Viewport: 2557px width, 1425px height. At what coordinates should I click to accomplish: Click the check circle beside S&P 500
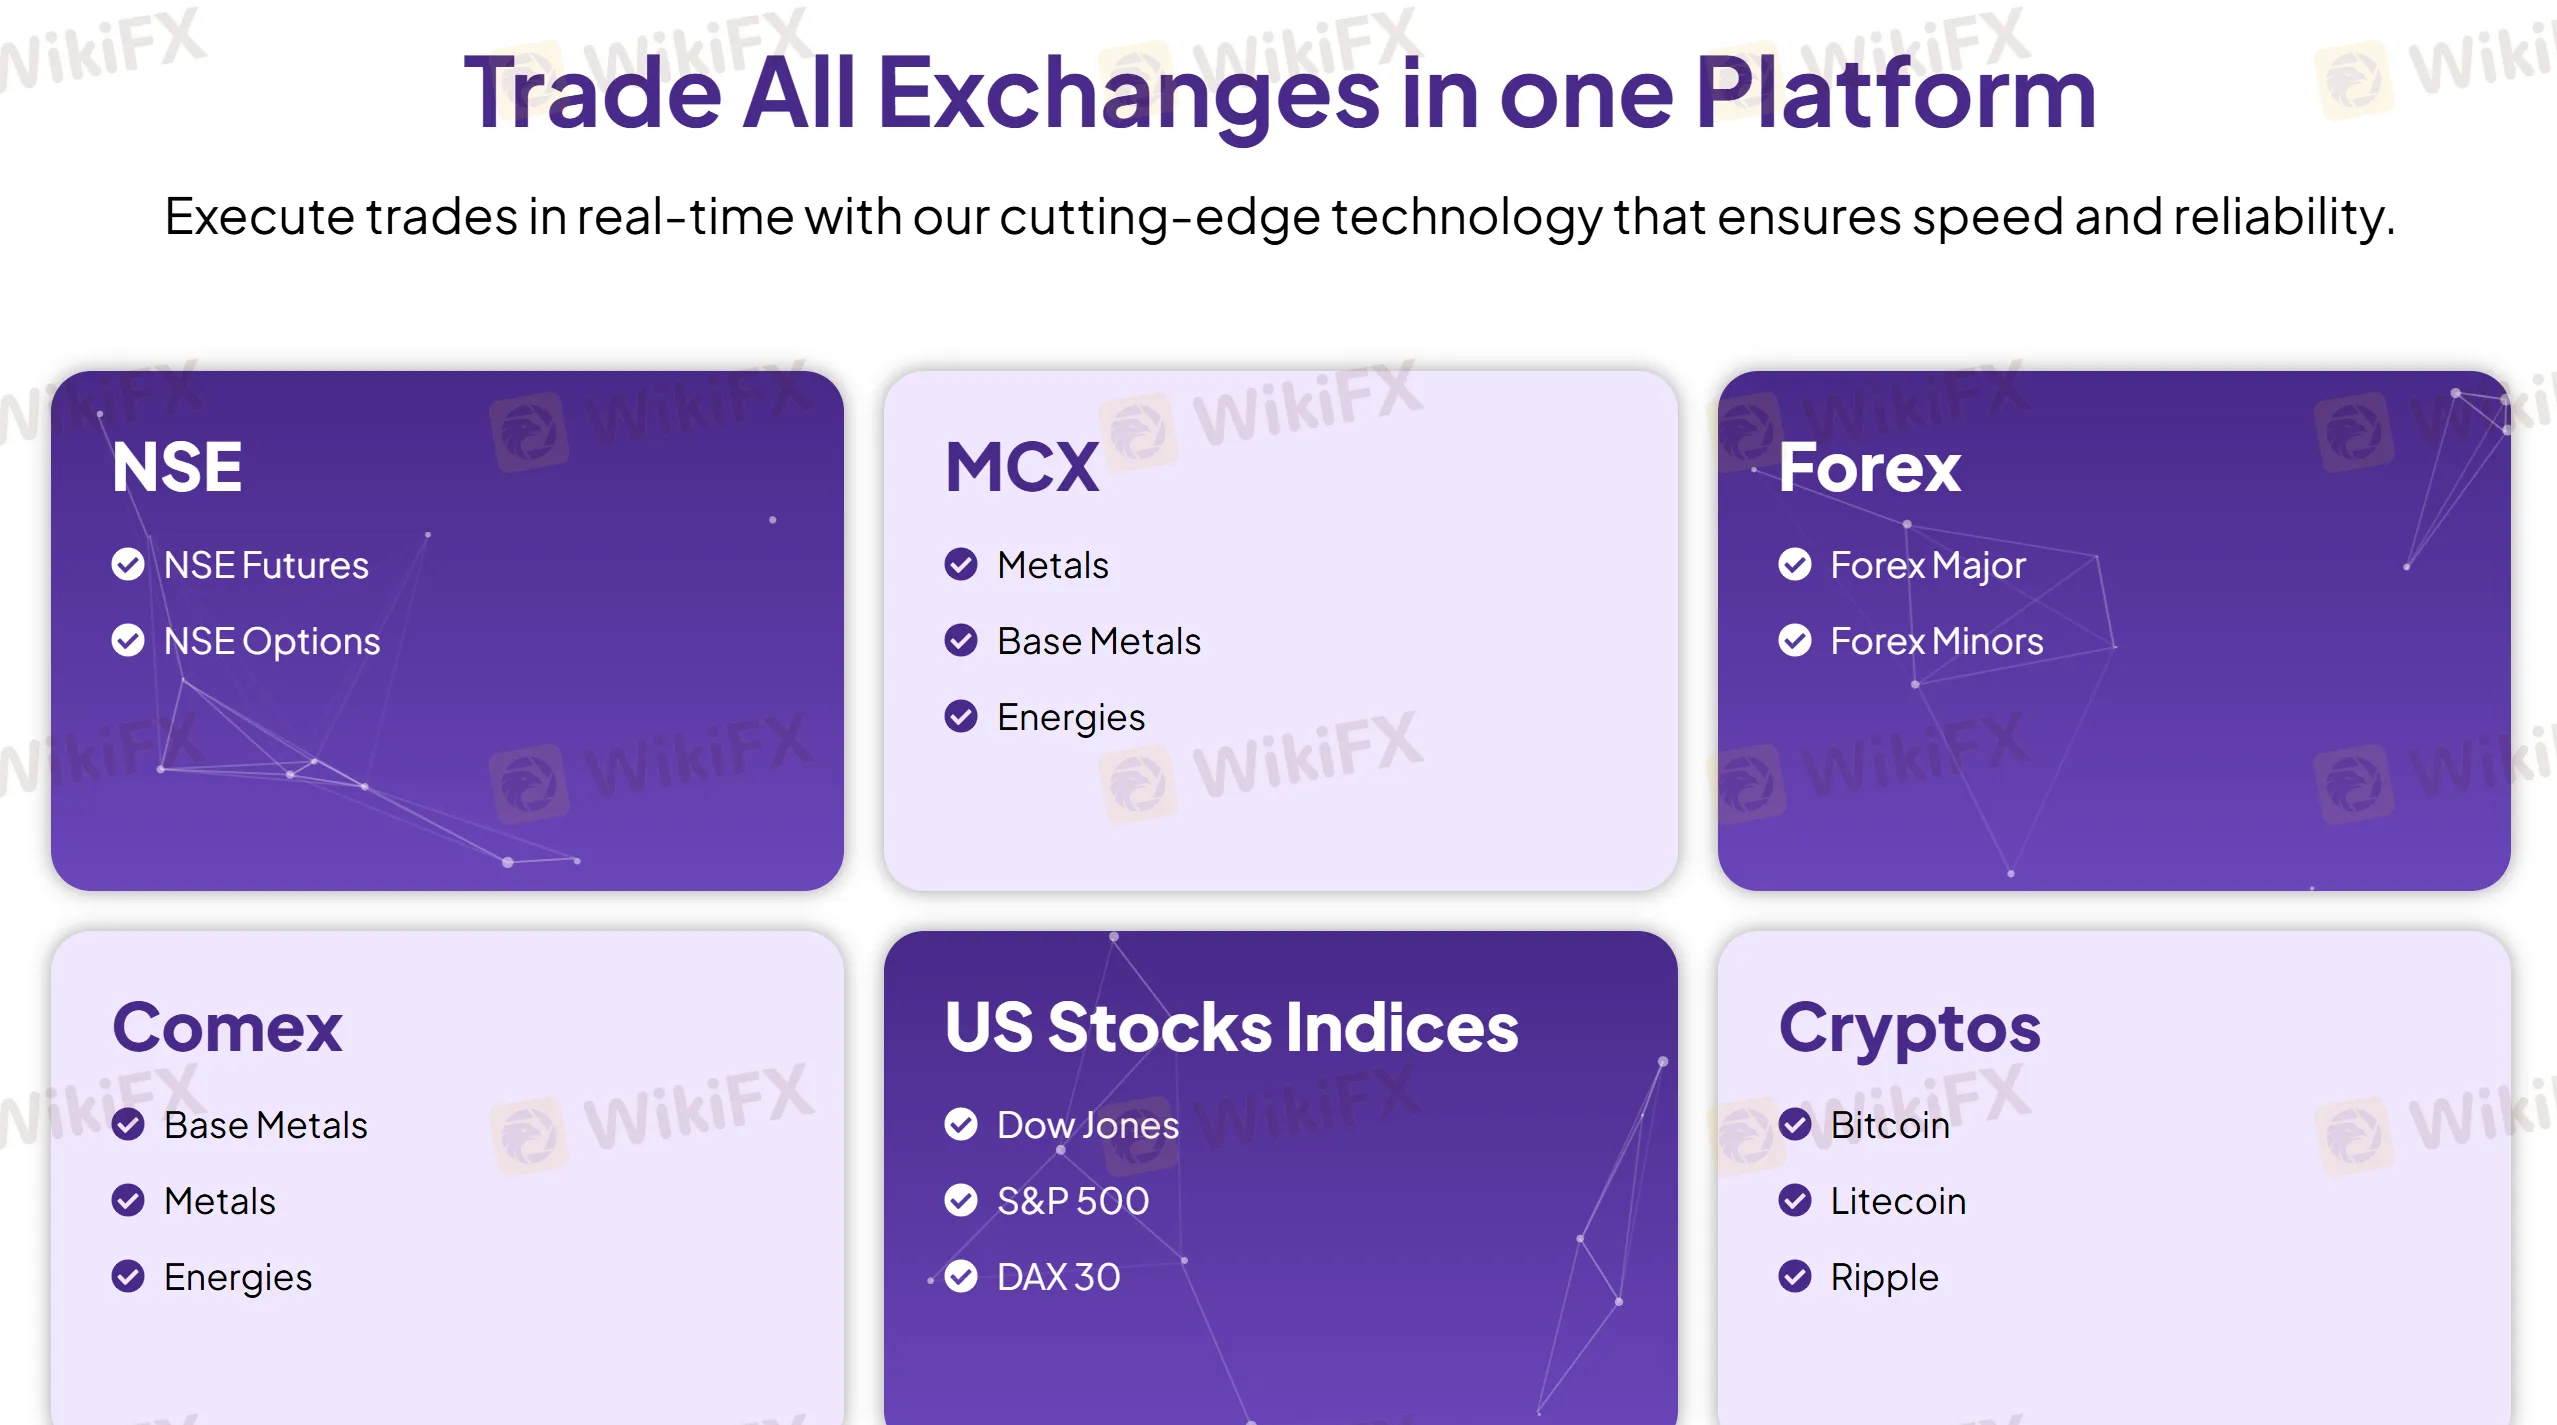[x=961, y=1201]
